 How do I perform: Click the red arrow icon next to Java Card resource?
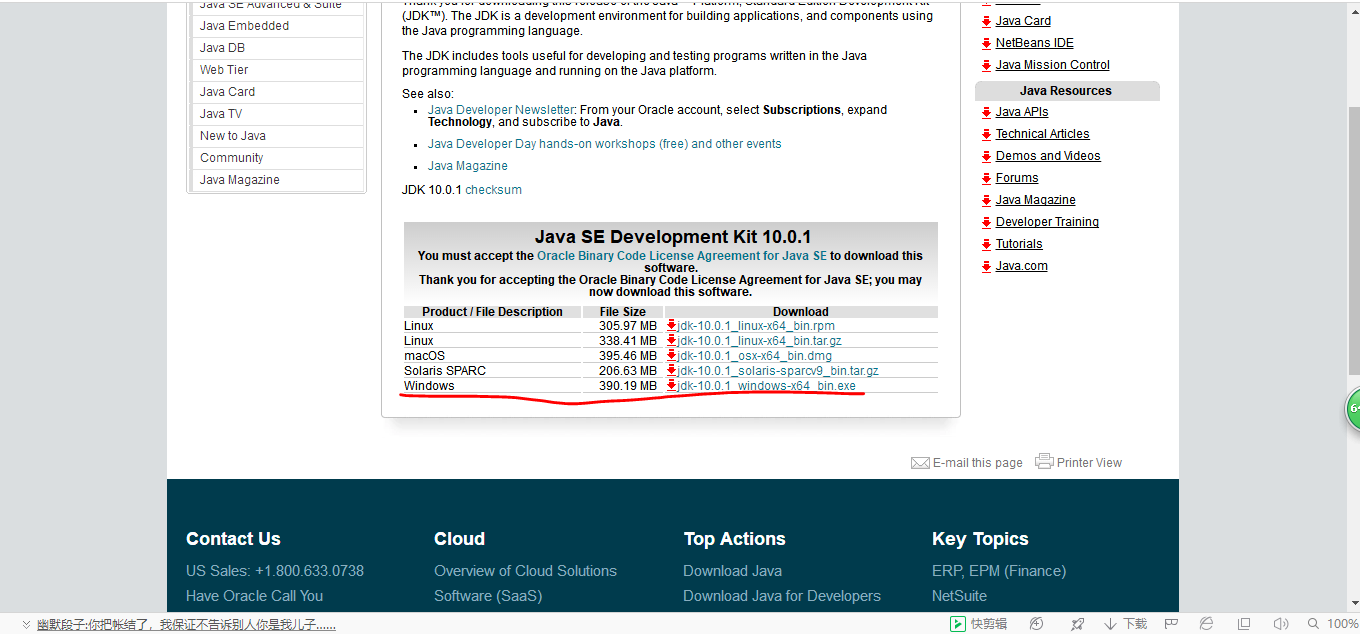[x=986, y=21]
